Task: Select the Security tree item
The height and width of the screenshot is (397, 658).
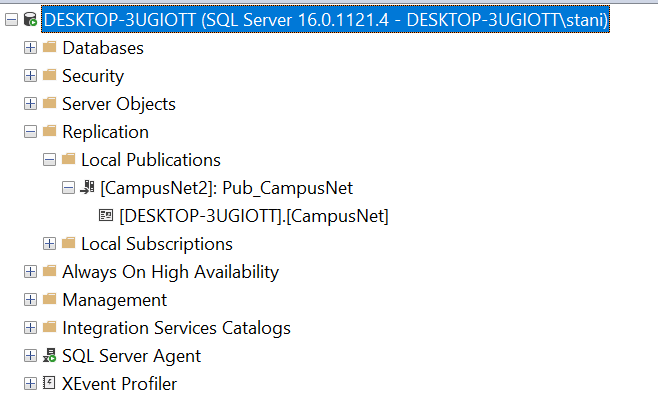Action: click(x=93, y=76)
